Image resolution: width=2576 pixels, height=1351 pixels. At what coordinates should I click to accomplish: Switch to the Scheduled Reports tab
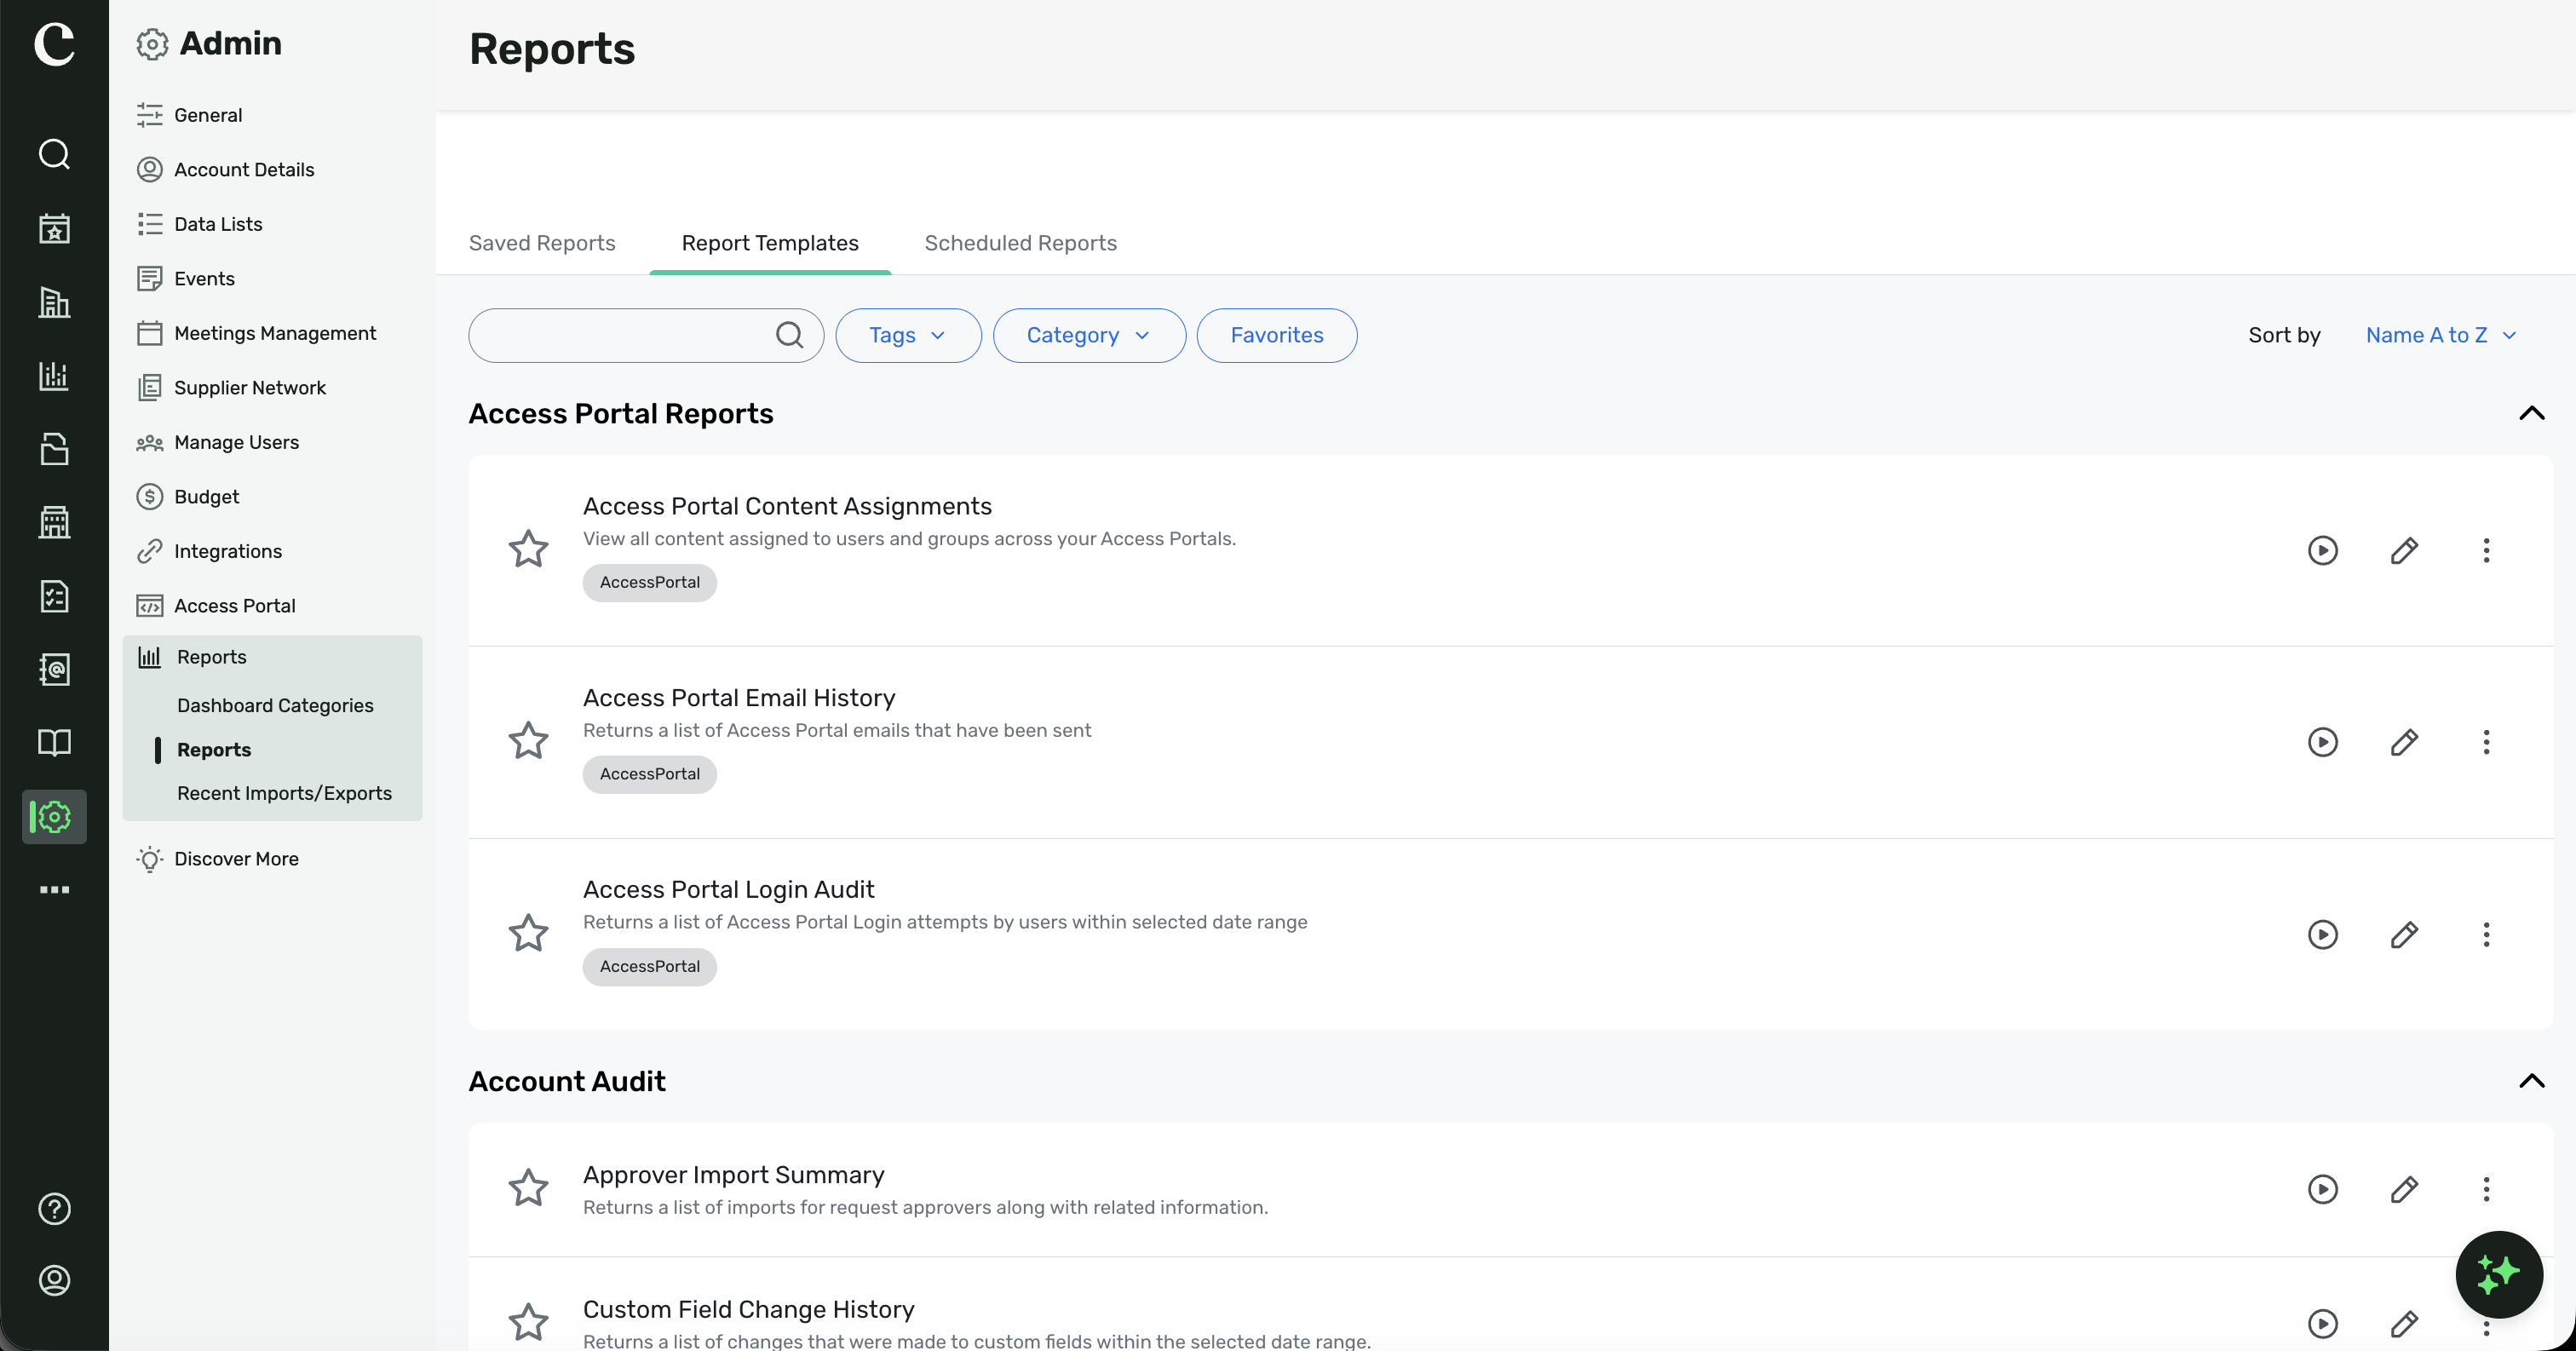click(1020, 243)
